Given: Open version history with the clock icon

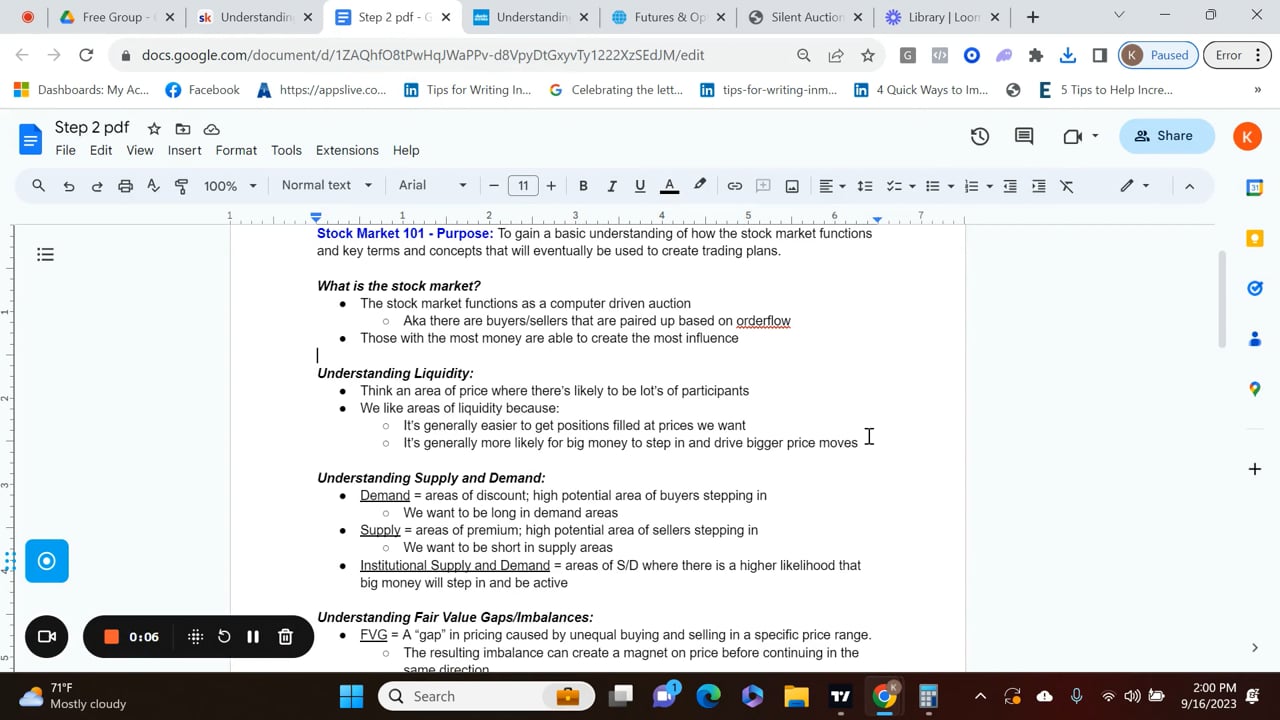Looking at the screenshot, I should pyautogui.click(x=979, y=135).
